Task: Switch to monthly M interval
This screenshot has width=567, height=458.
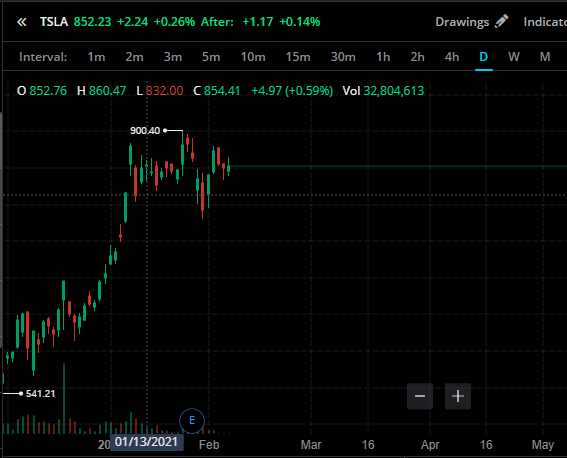Action: (545, 57)
